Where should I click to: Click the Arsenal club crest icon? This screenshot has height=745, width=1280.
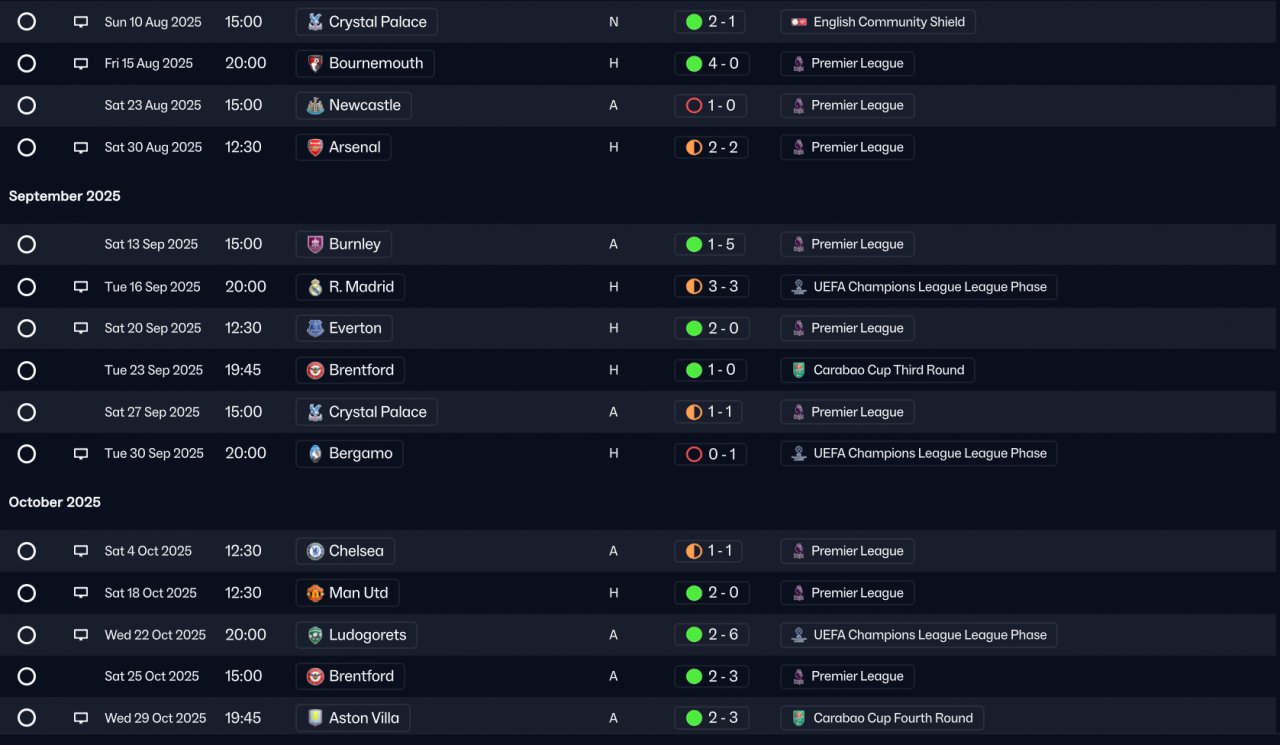[x=315, y=148]
